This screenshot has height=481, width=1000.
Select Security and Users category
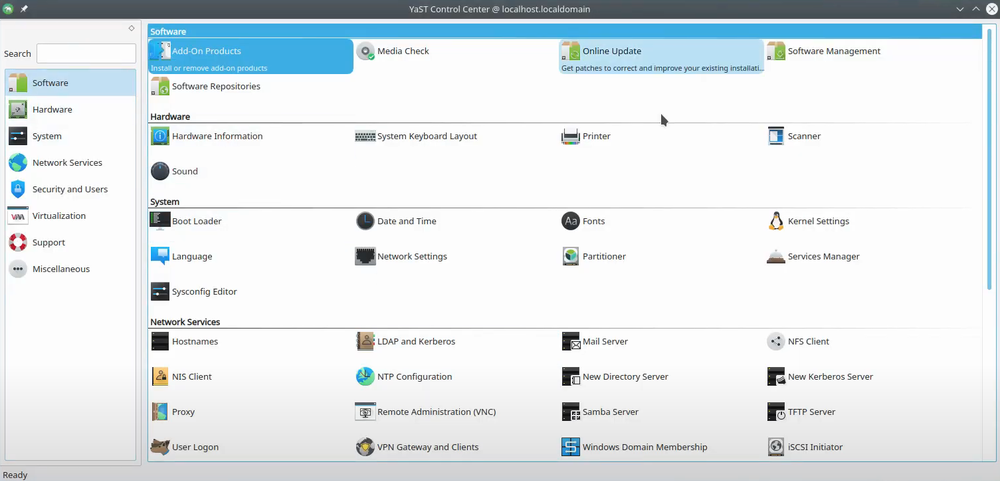(71, 189)
